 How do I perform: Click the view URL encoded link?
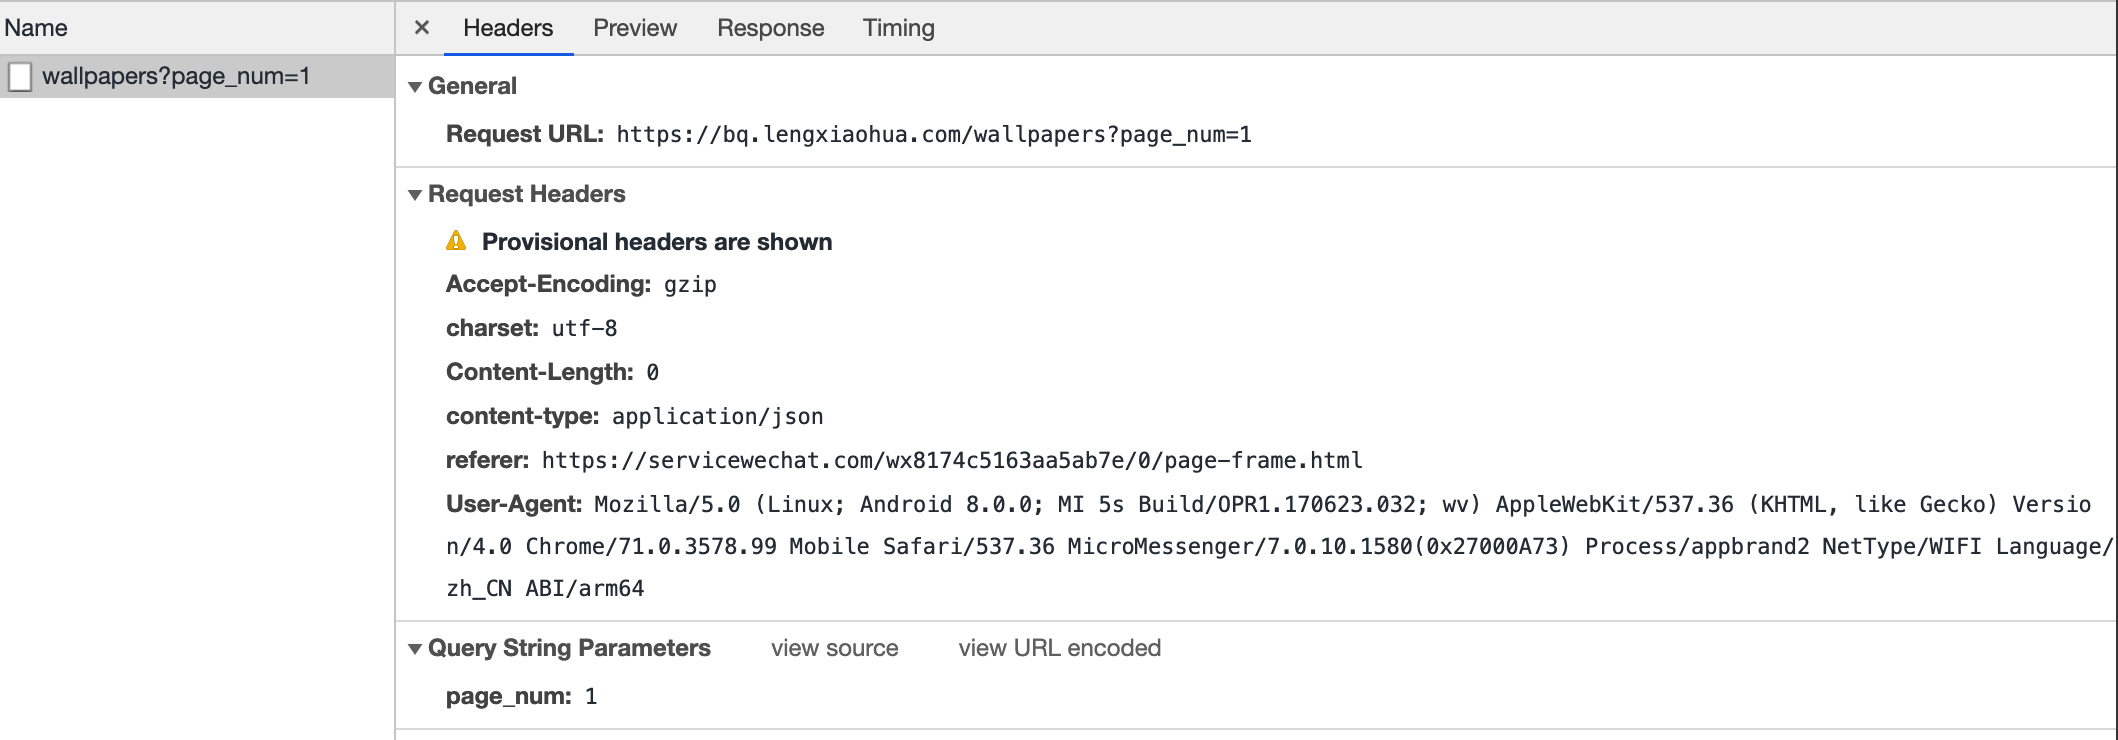(x=1059, y=648)
